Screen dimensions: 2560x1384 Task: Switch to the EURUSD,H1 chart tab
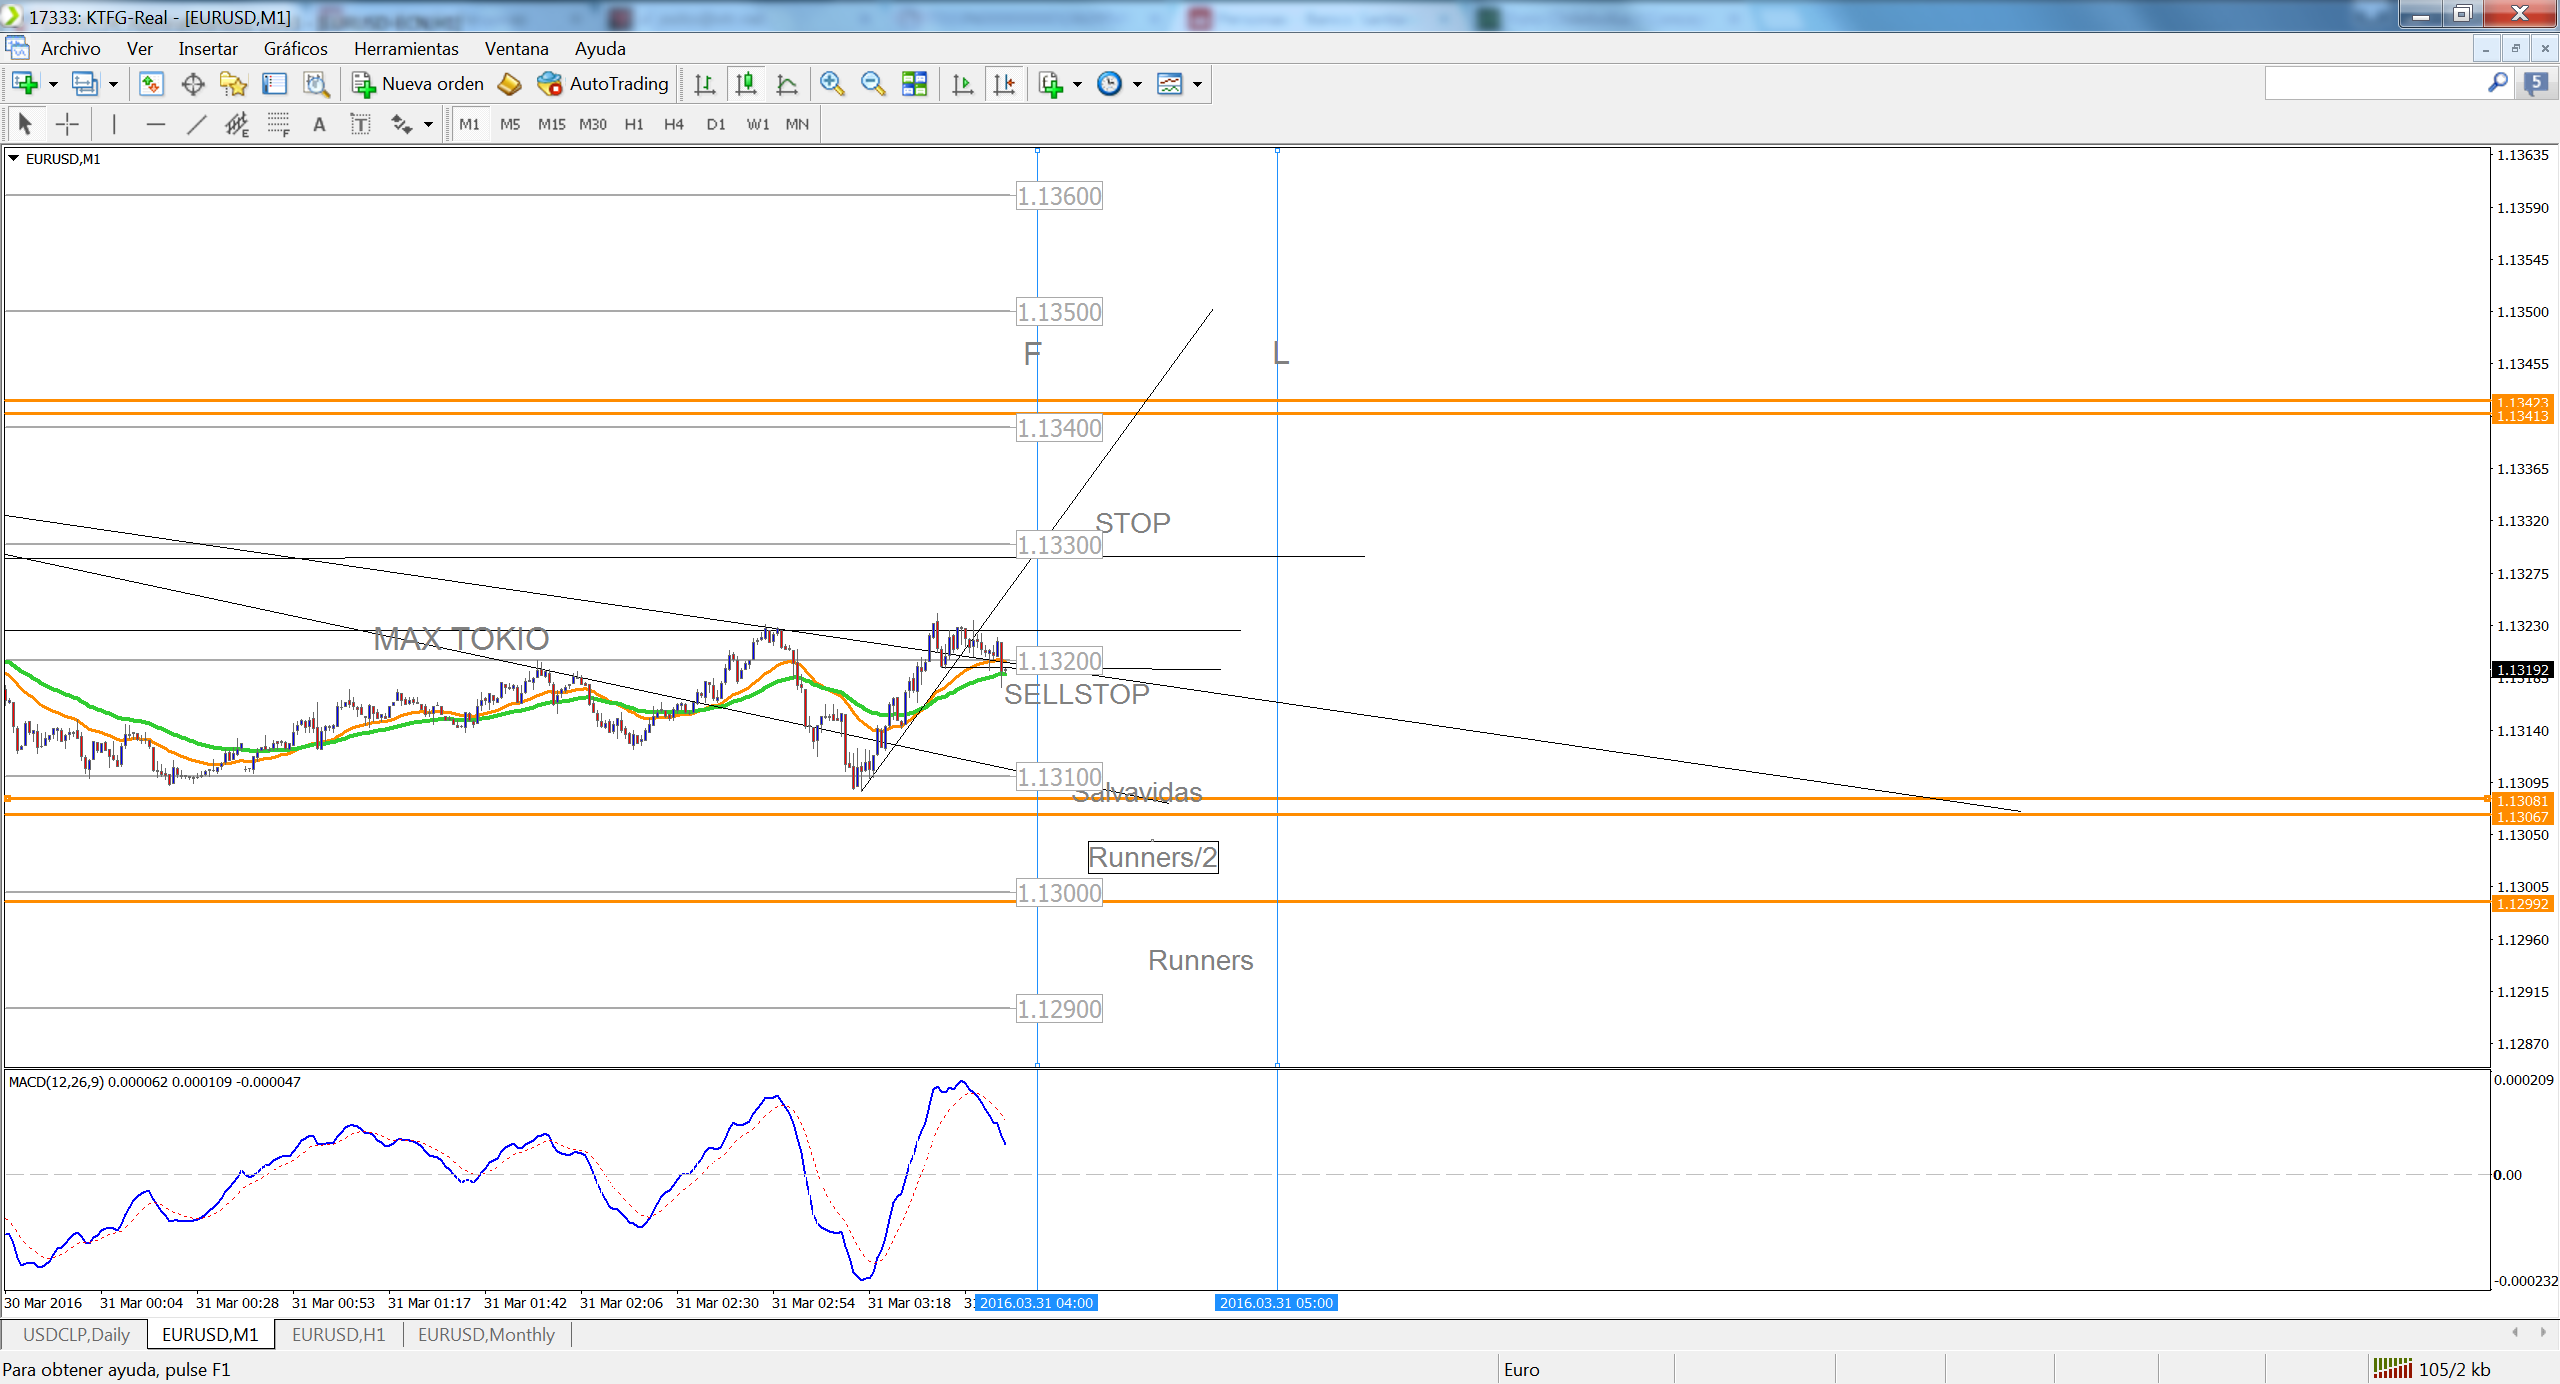(x=338, y=1334)
